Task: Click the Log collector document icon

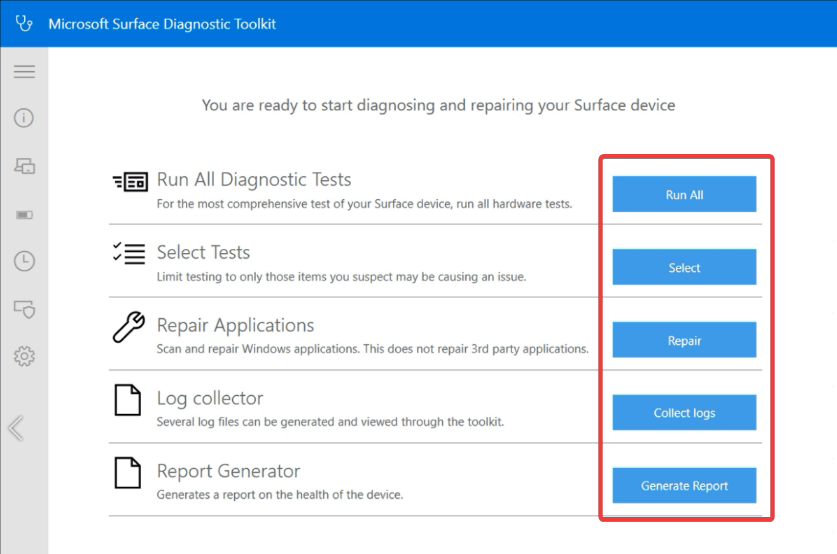Action: click(128, 400)
